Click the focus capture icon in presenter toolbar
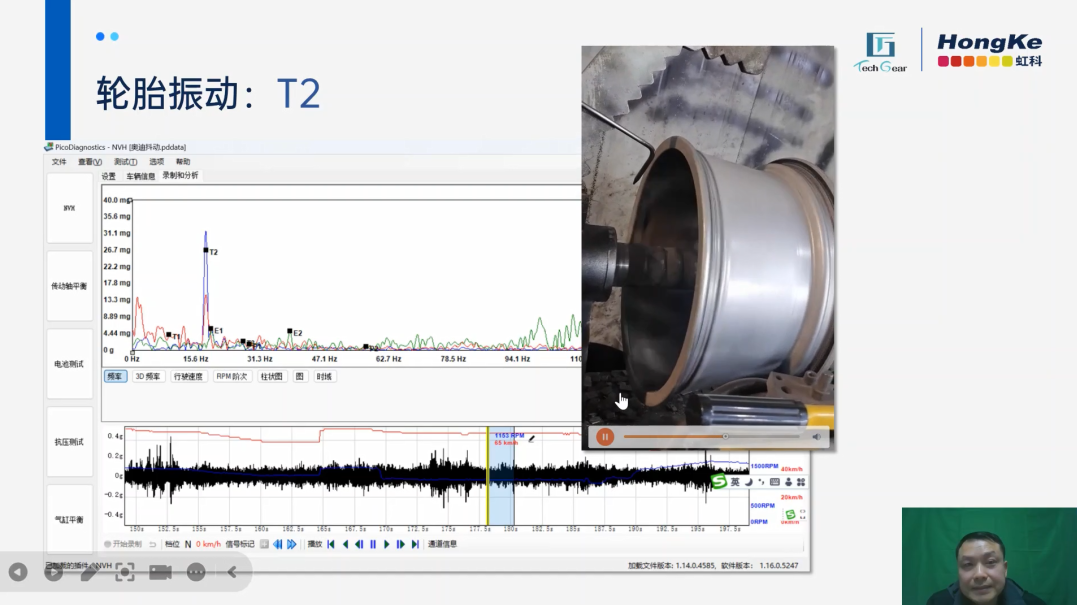Viewport: 1077px width, 605px height. [125, 572]
